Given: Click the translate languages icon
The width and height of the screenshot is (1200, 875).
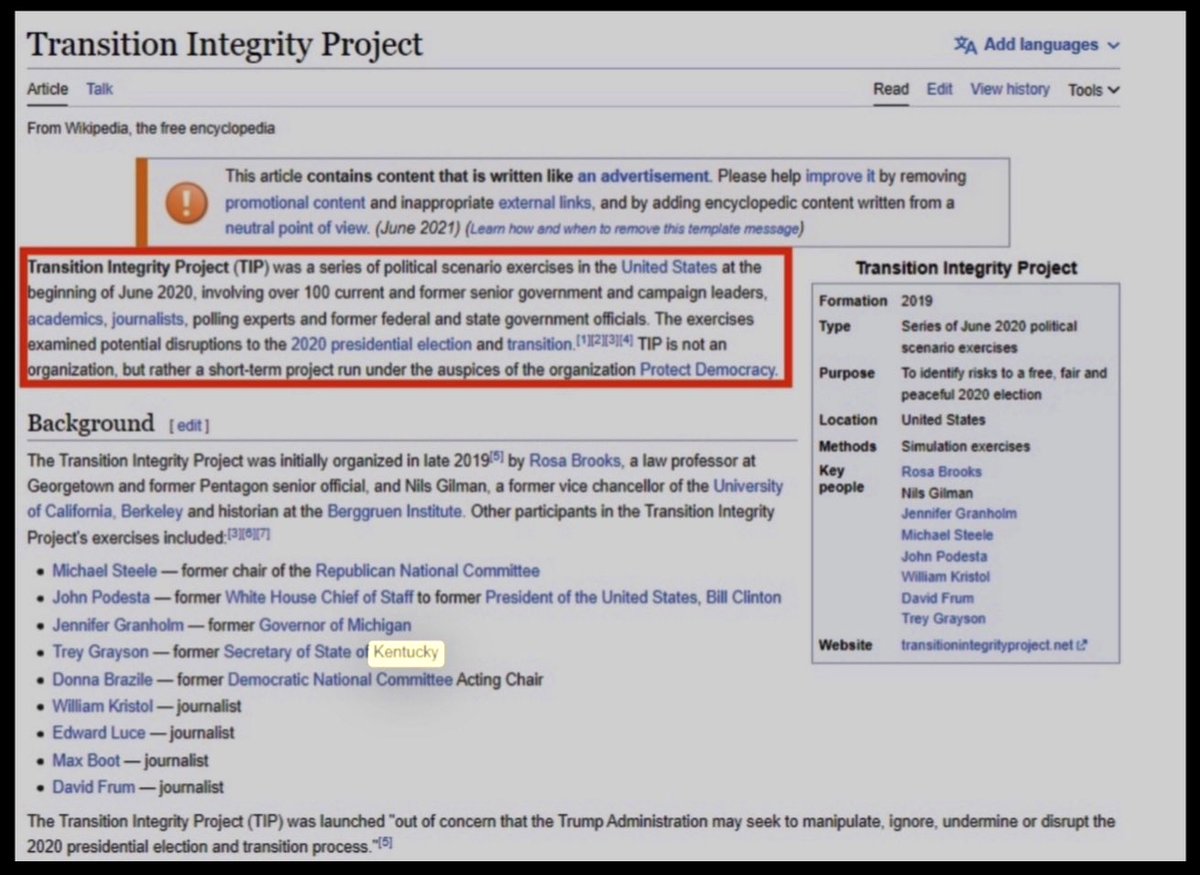Looking at the screenshot, I should 965,45.
